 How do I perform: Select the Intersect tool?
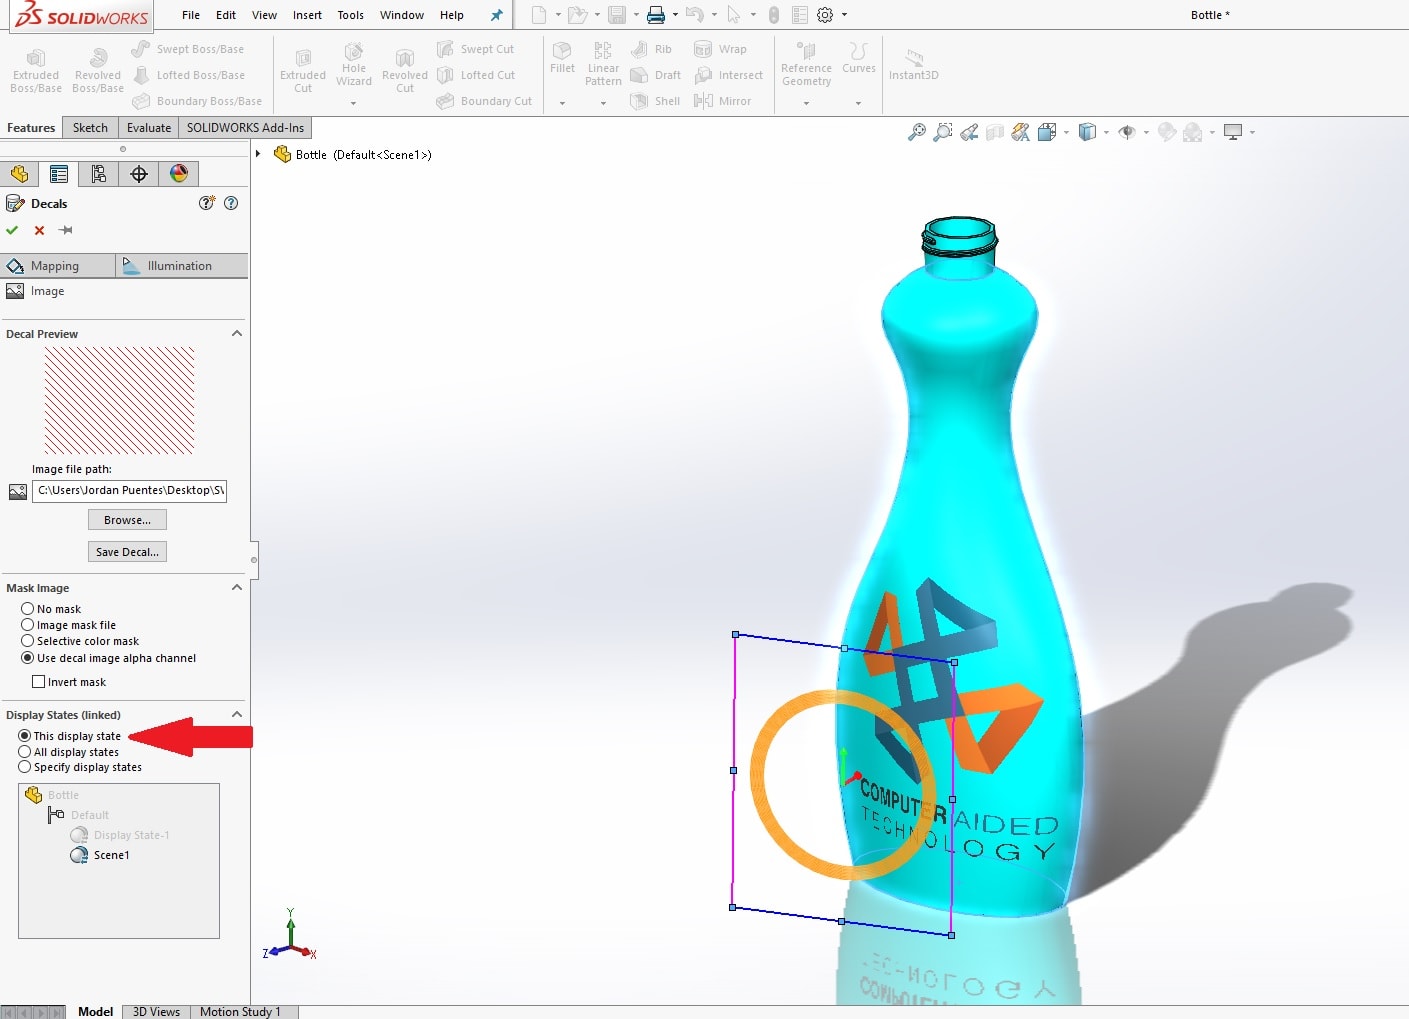[729, 75]
